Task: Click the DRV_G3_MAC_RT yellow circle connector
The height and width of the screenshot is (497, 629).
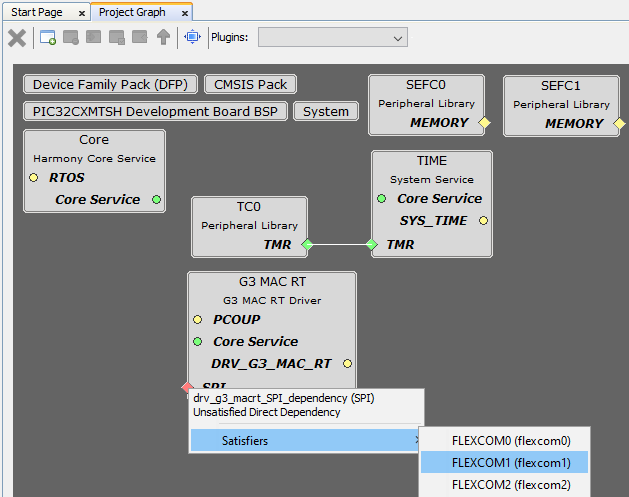Action: (347, 363)
